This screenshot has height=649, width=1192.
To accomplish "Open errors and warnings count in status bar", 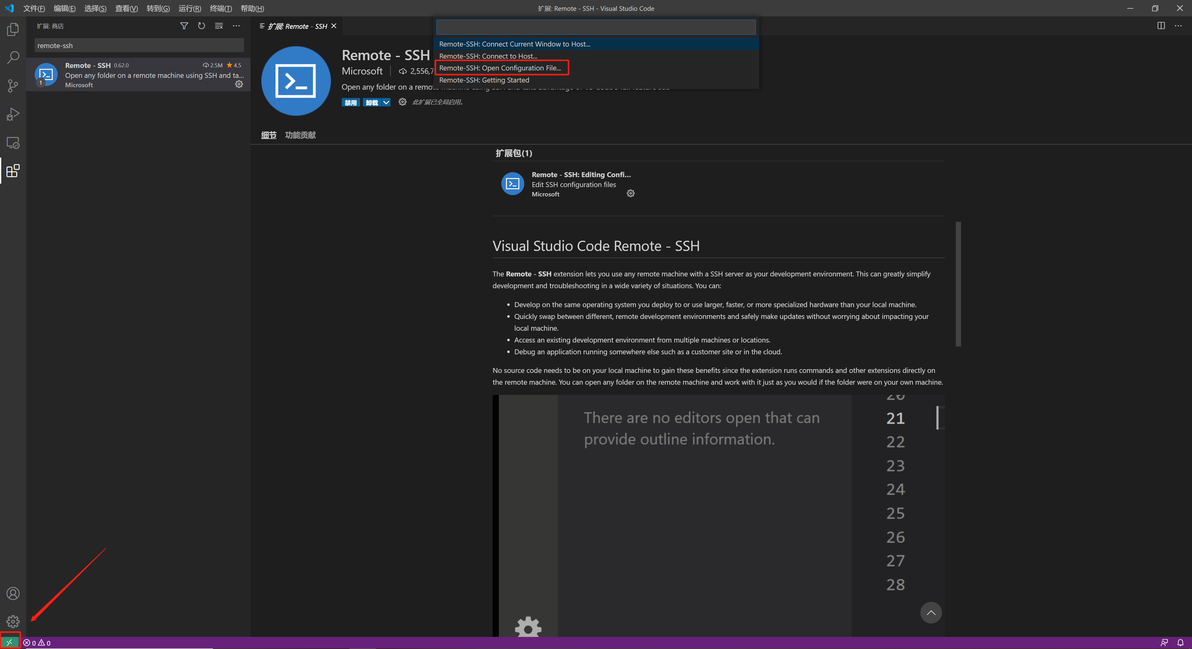I will click(x=36, y=643).
